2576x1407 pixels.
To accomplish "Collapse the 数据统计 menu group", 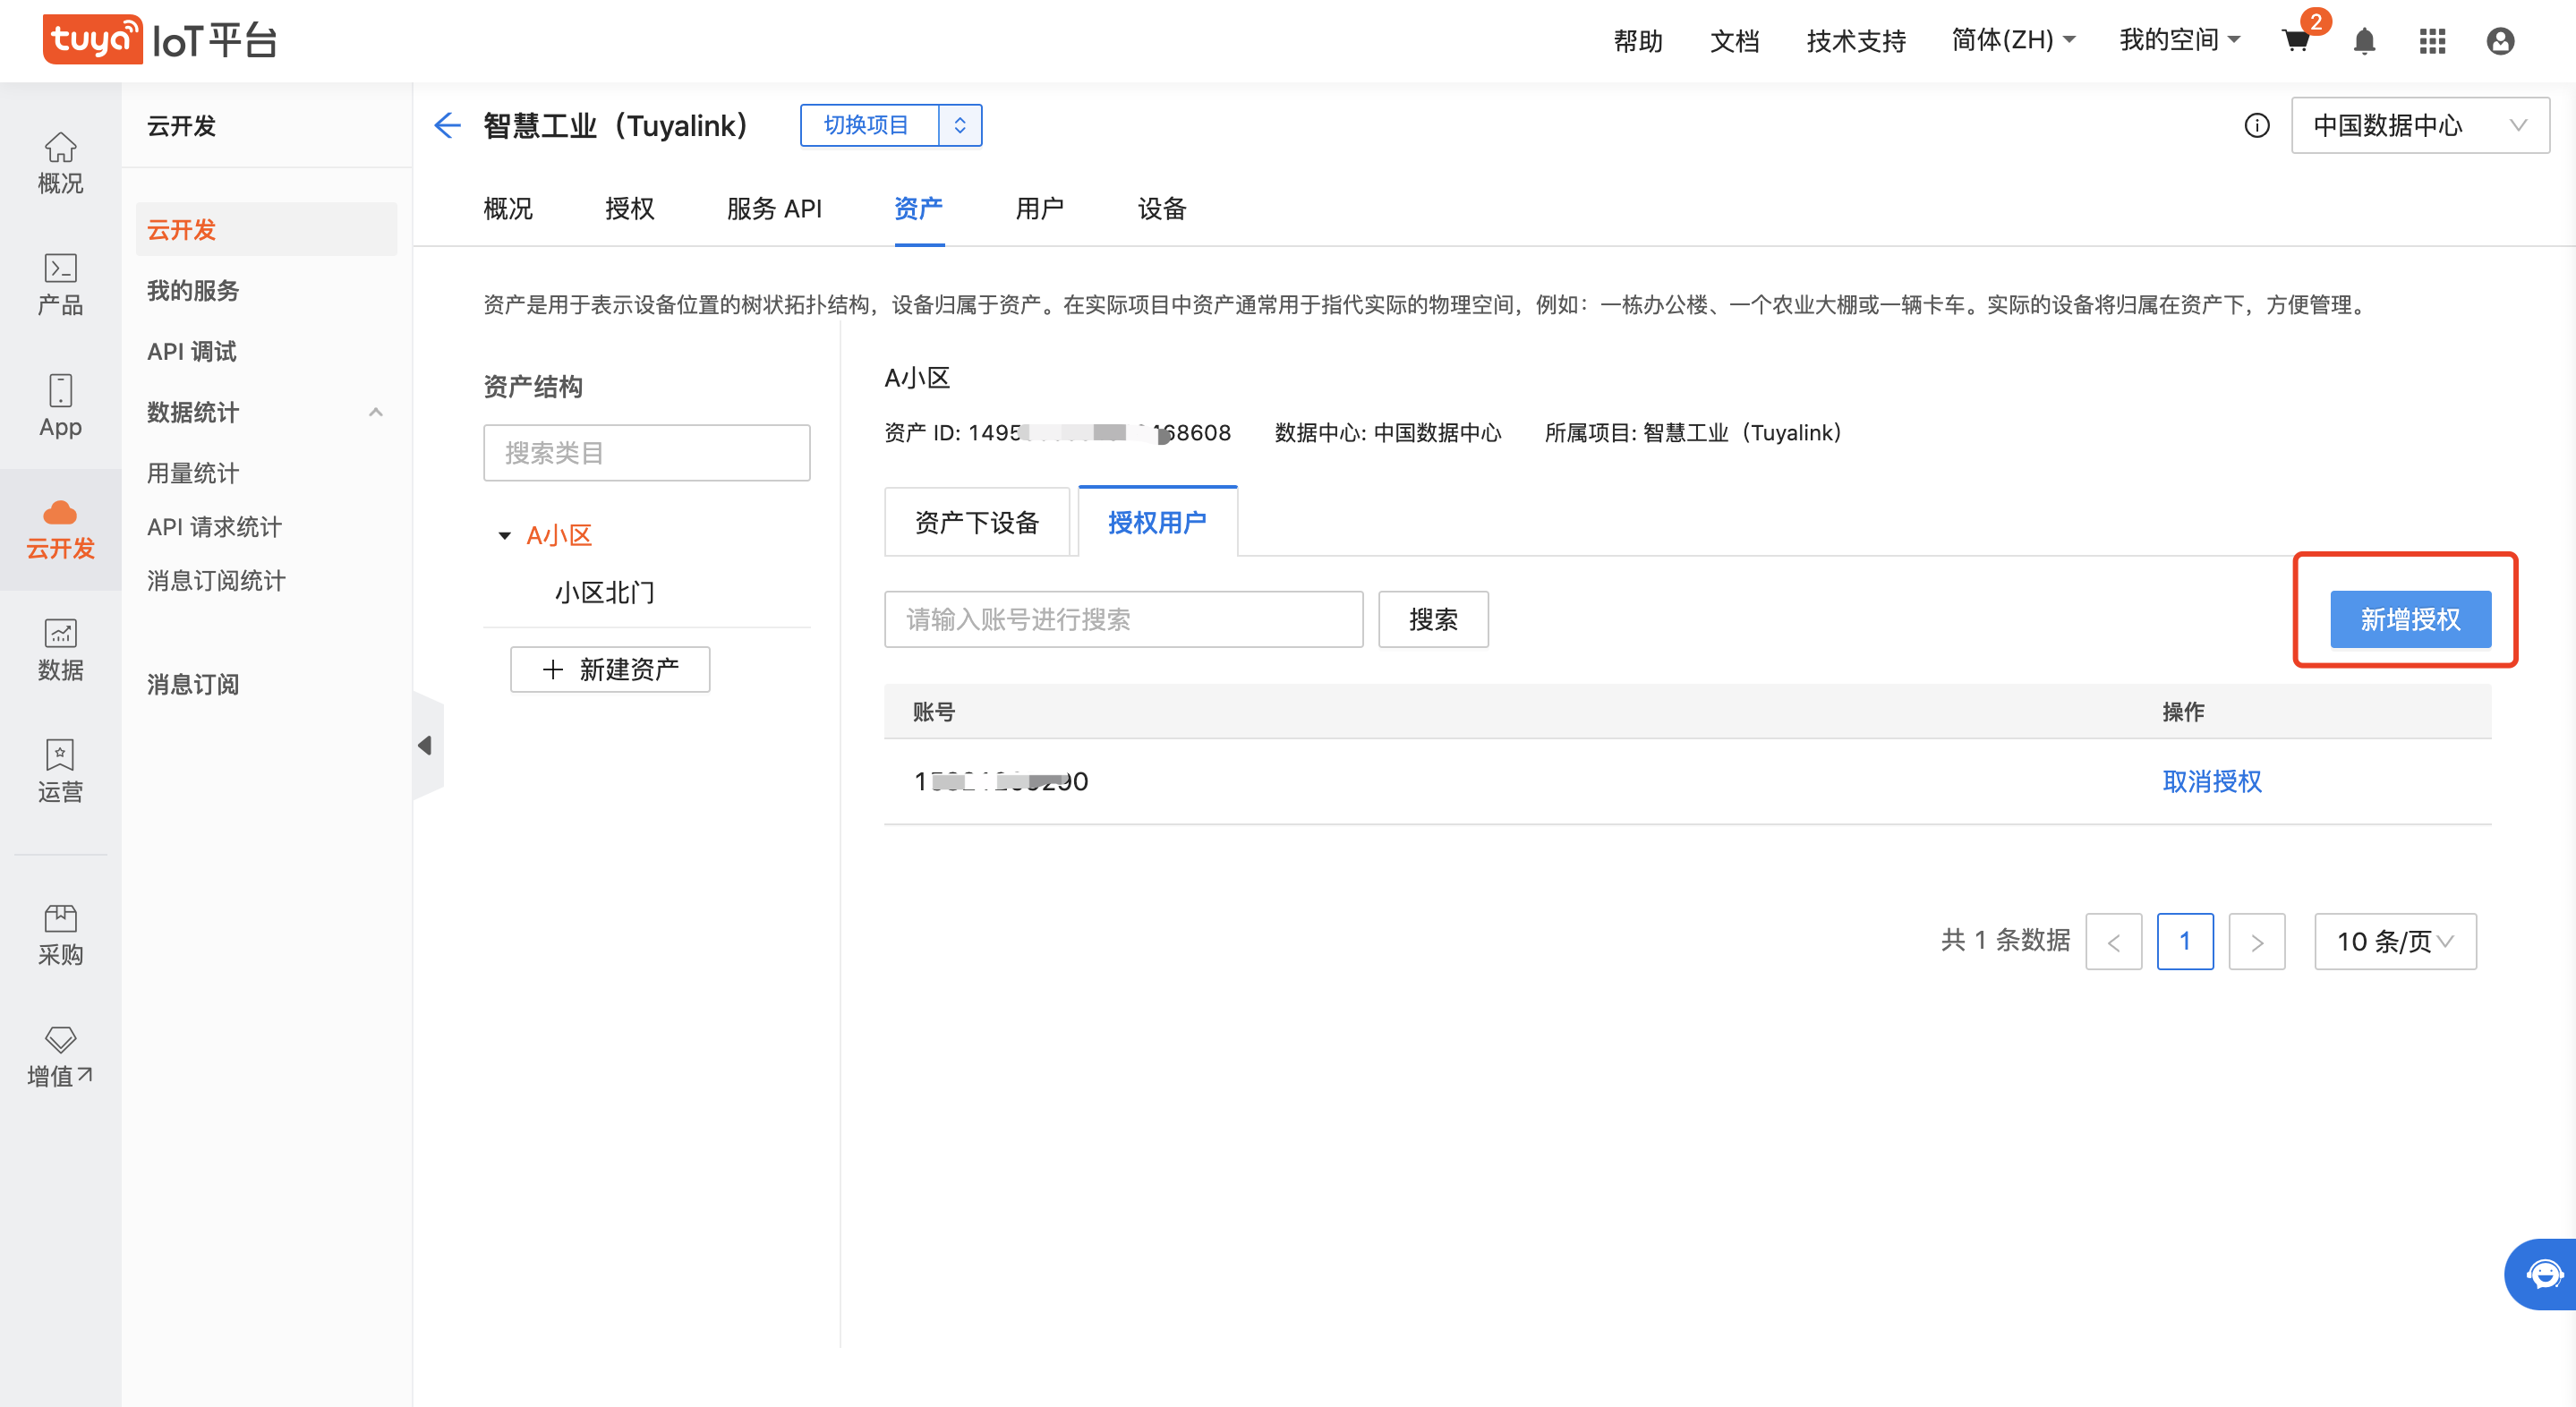I will coord(376,412).
